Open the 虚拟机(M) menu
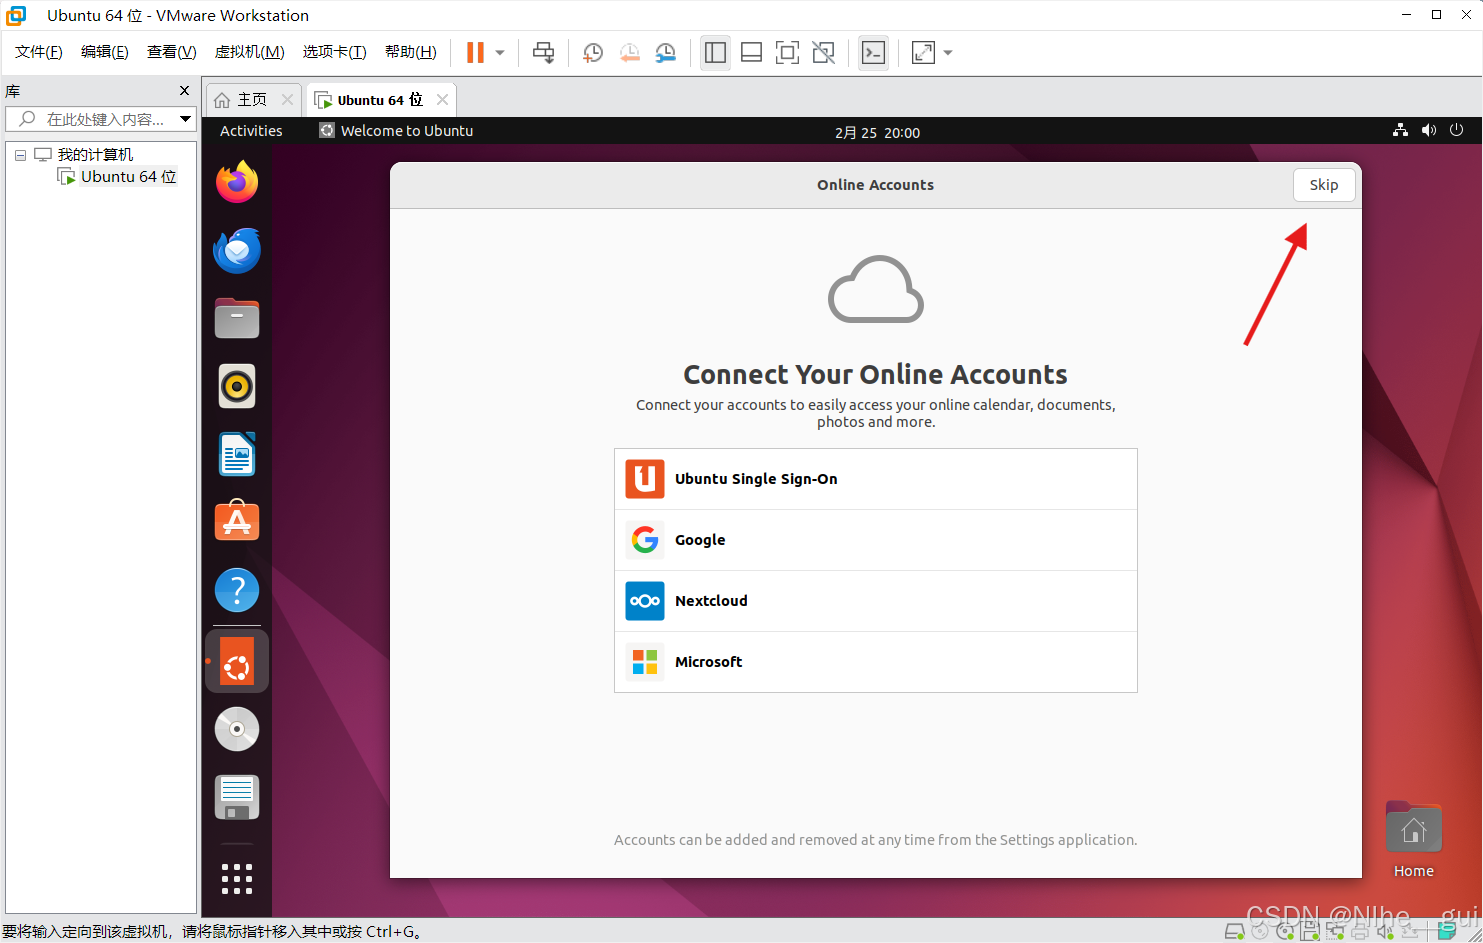This screenshot has height=943, width=1483. coord(250,52)
